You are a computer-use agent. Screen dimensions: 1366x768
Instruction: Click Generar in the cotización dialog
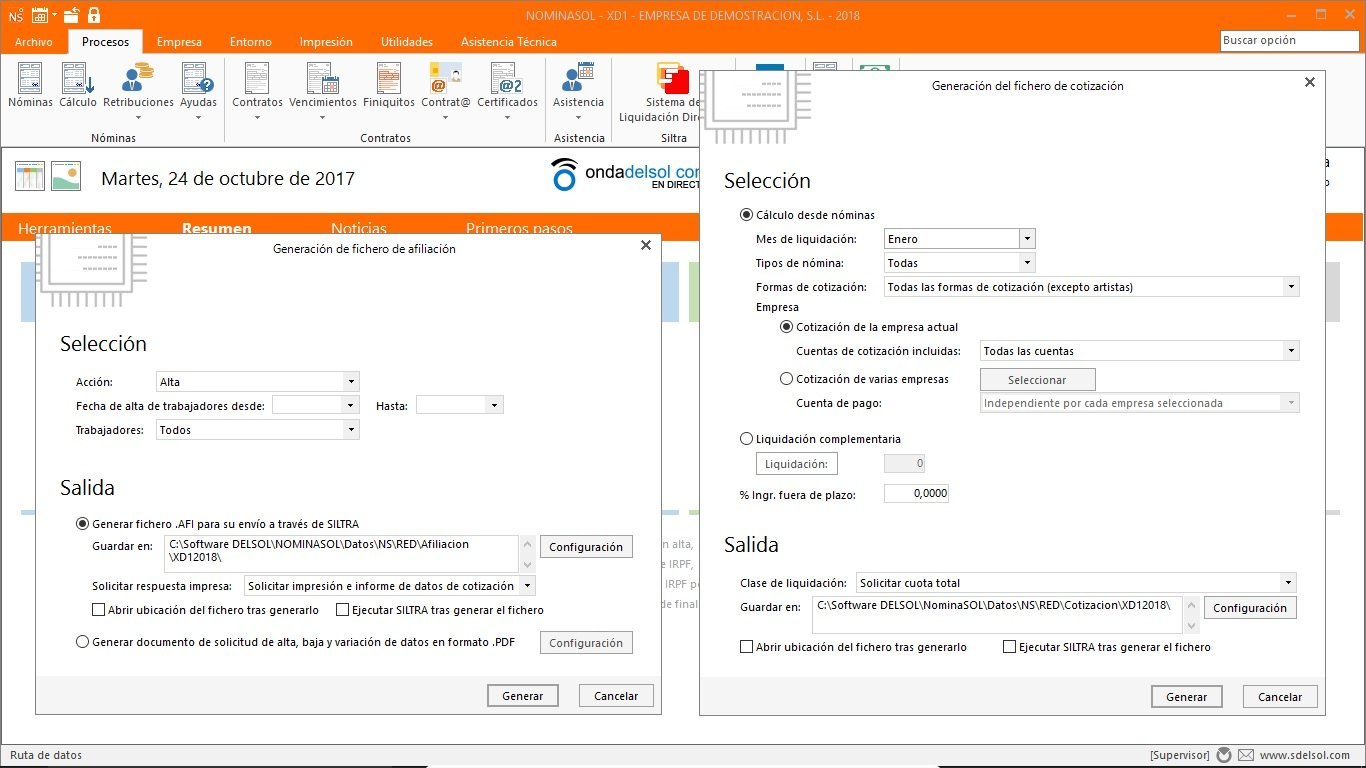tap(1187, 697)
